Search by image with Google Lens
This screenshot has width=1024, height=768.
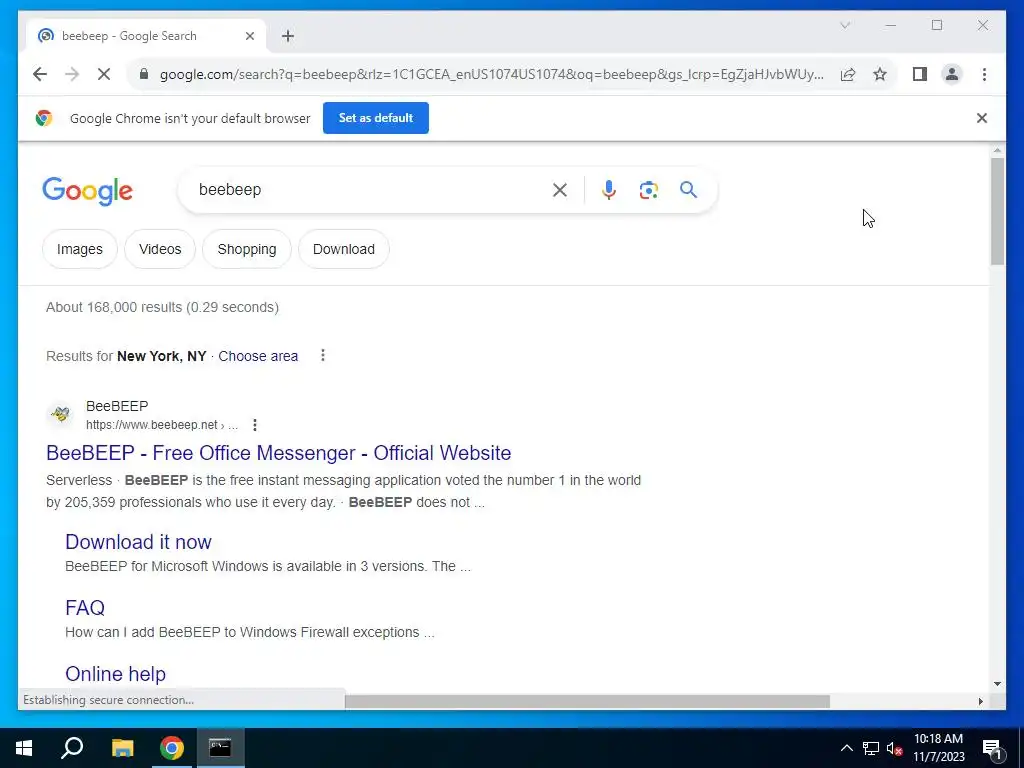point(648,190)
